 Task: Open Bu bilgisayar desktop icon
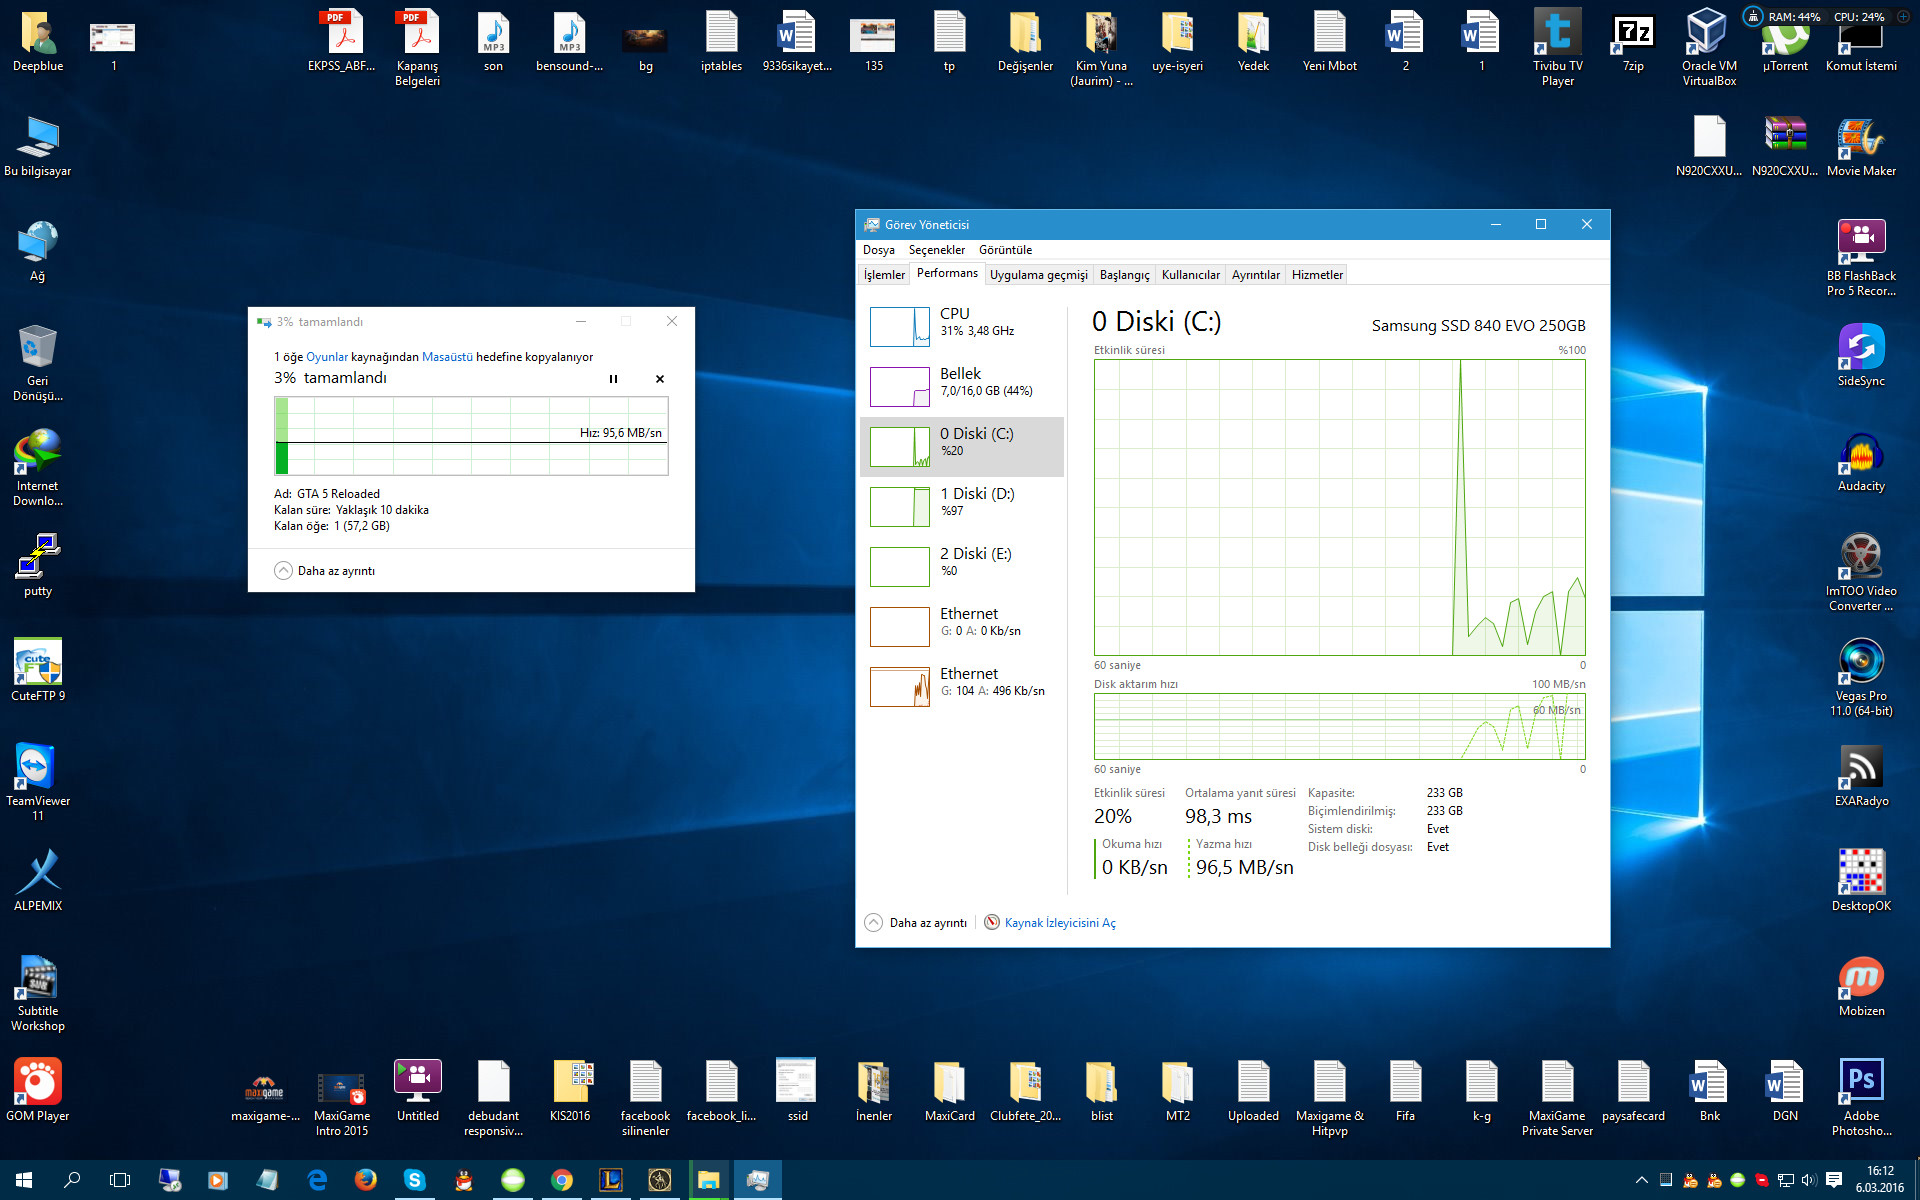tap(38, 147)
